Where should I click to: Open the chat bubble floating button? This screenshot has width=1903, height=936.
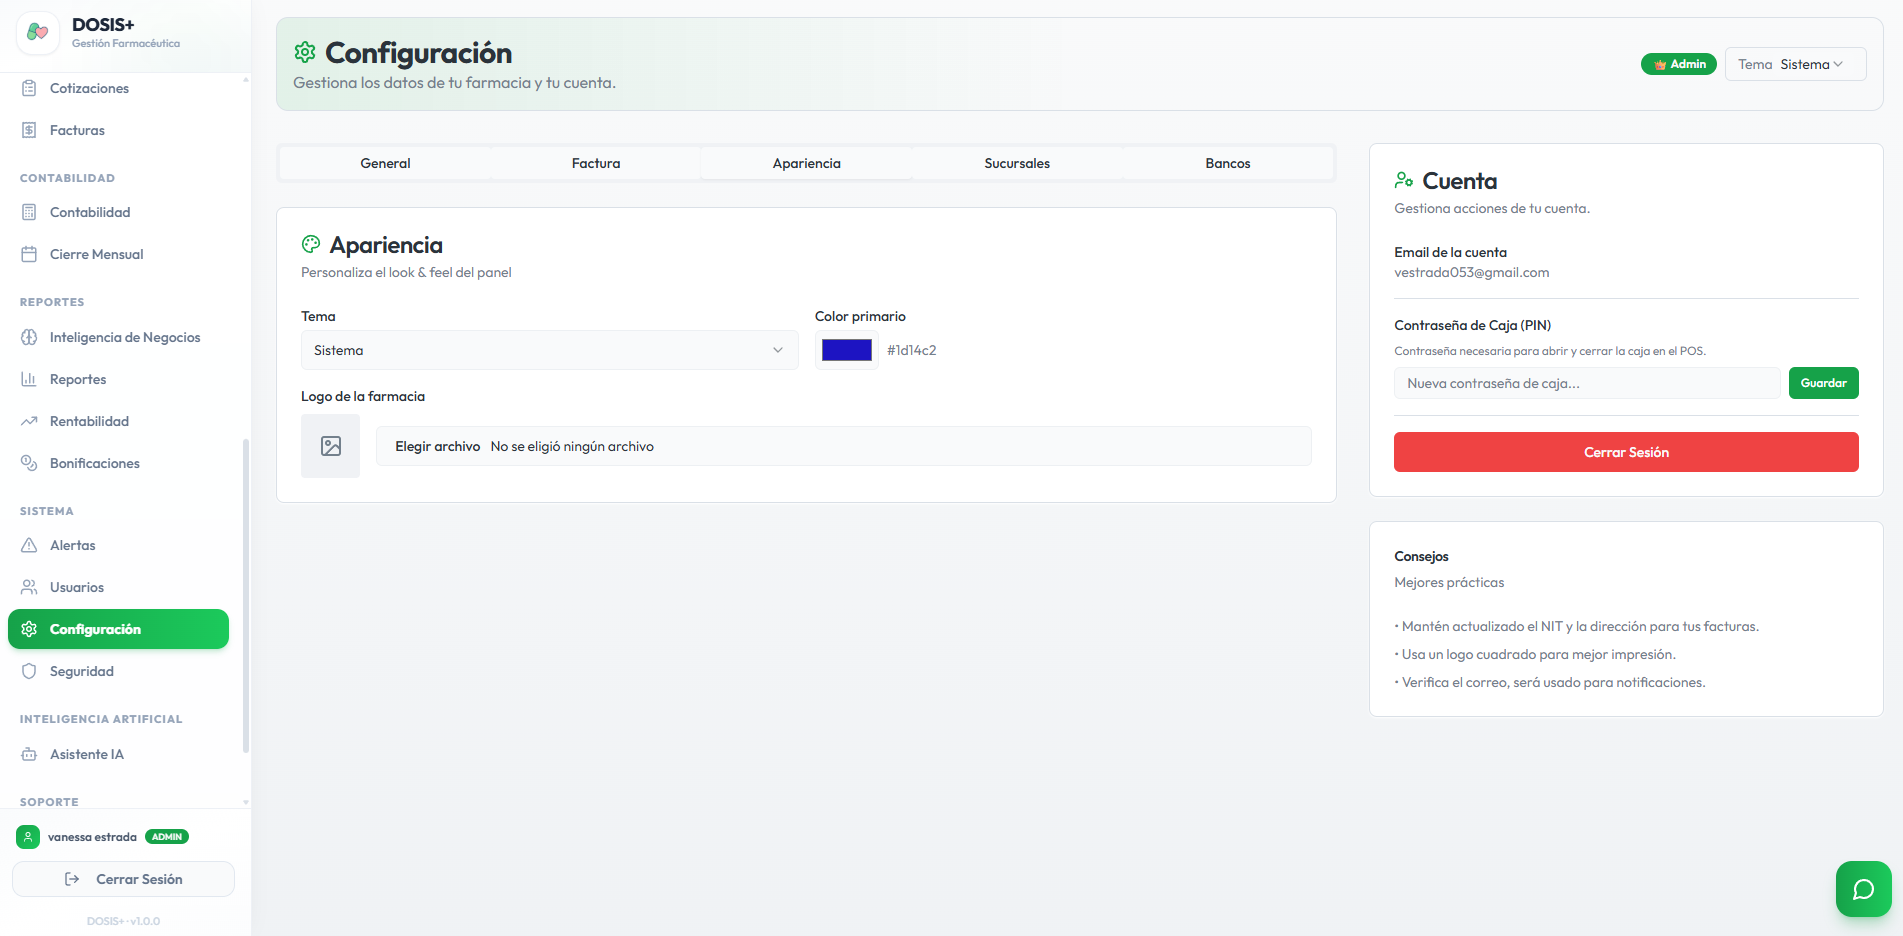coord(1863,889)
